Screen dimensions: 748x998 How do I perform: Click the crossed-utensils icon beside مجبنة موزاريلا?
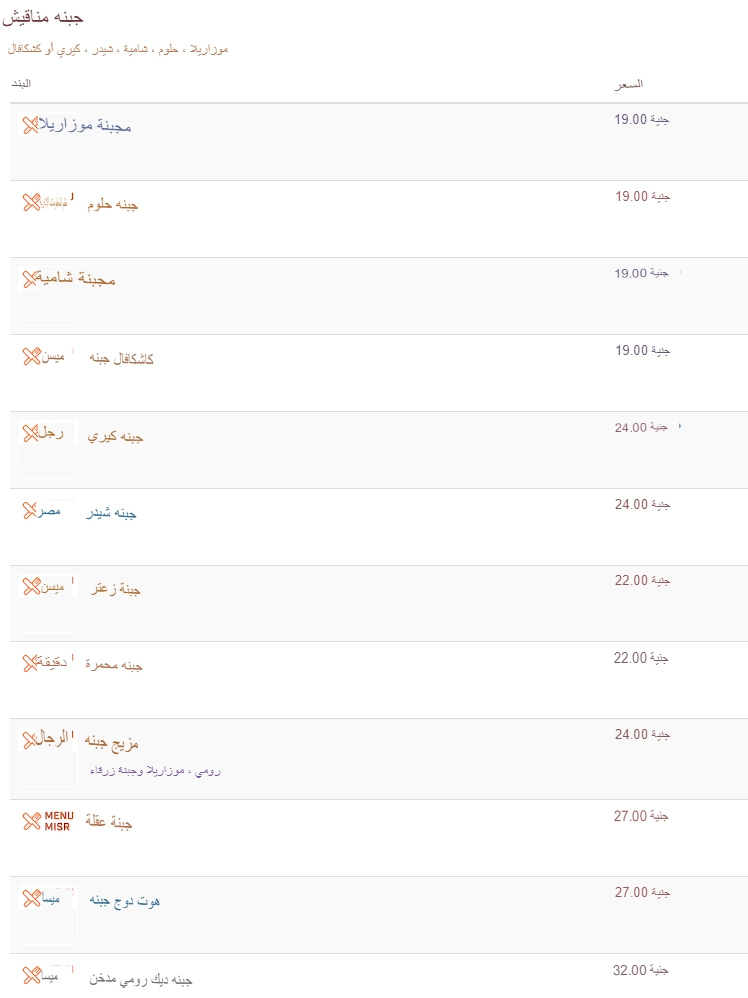(31, 125)
